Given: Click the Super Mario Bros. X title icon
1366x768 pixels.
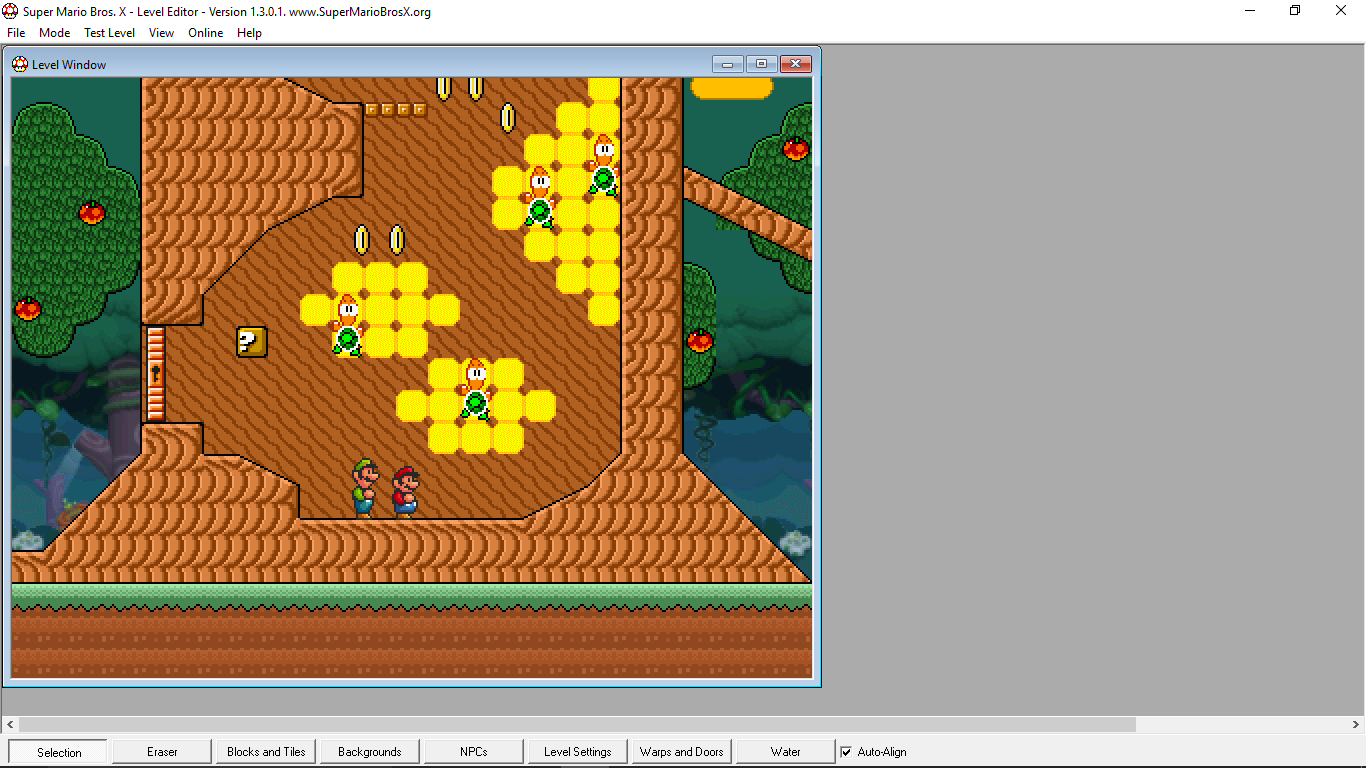Looking at the screenshot, I should pos(11,12).
